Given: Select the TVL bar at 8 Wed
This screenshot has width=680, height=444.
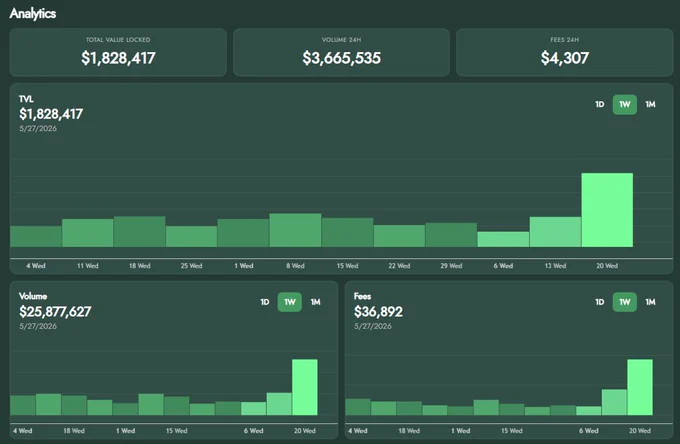Looking at the screenshot, I should pyautogui.click(x=295, y=230).
